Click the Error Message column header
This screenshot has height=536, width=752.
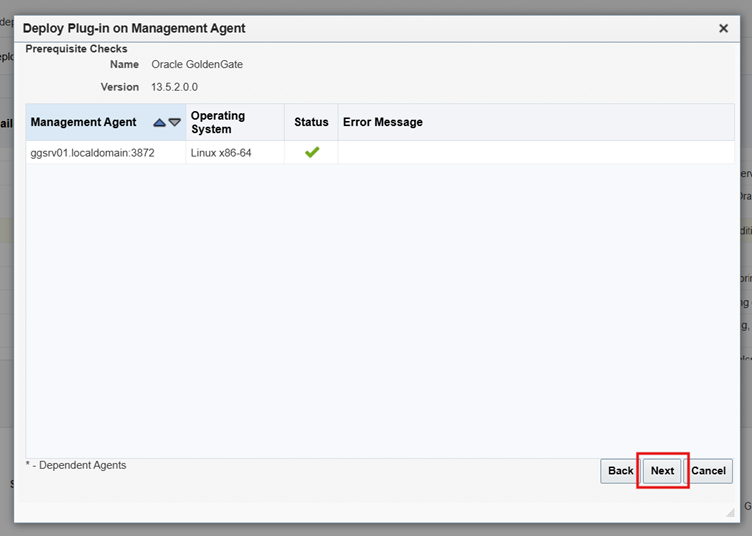pyautogui.click(x=383, y=122)
